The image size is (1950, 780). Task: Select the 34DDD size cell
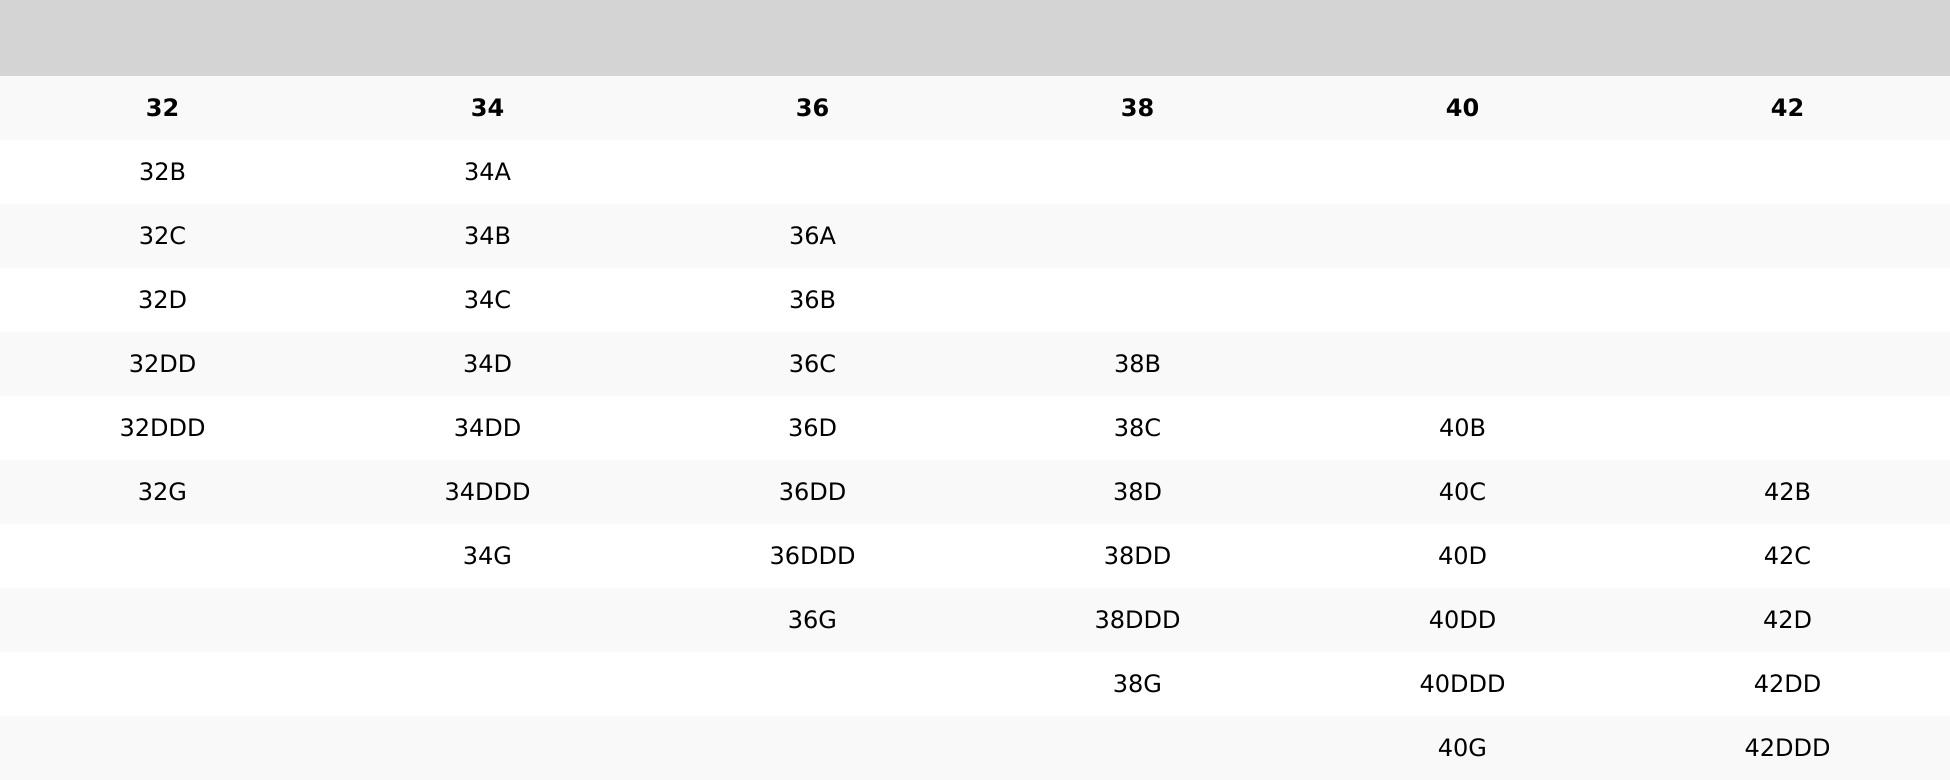tap(487, 492)
